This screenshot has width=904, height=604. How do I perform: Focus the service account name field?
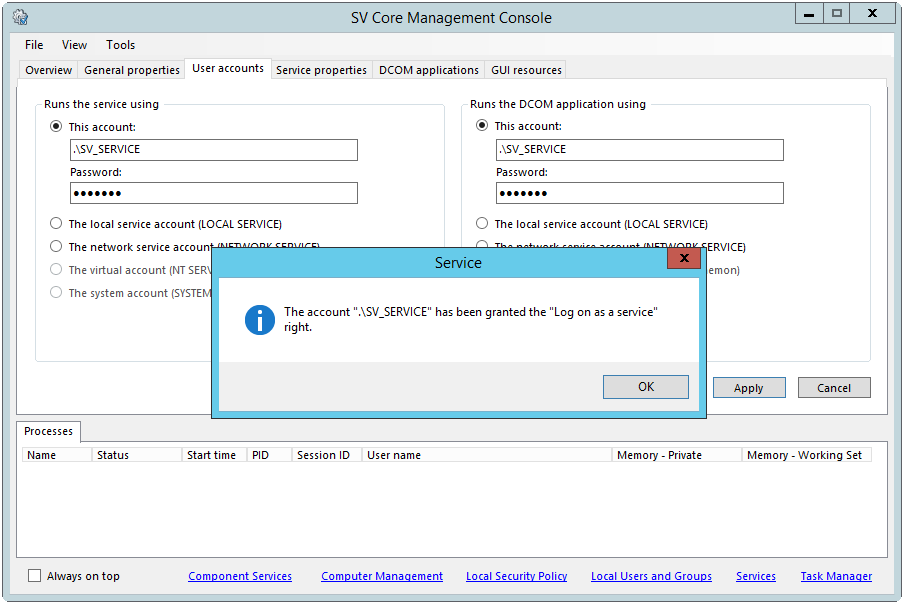[214, 150]
